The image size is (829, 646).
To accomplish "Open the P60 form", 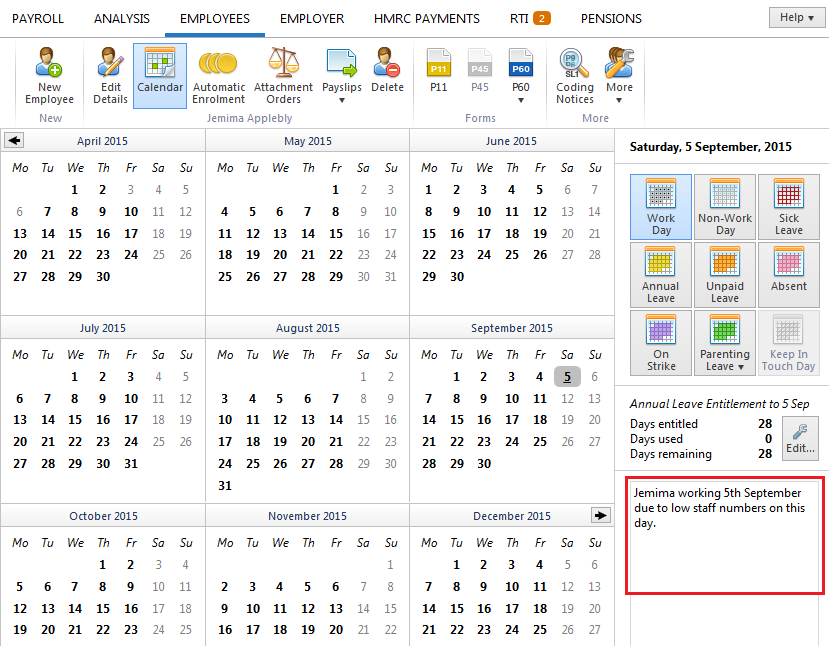I will (x=521, y=70).
